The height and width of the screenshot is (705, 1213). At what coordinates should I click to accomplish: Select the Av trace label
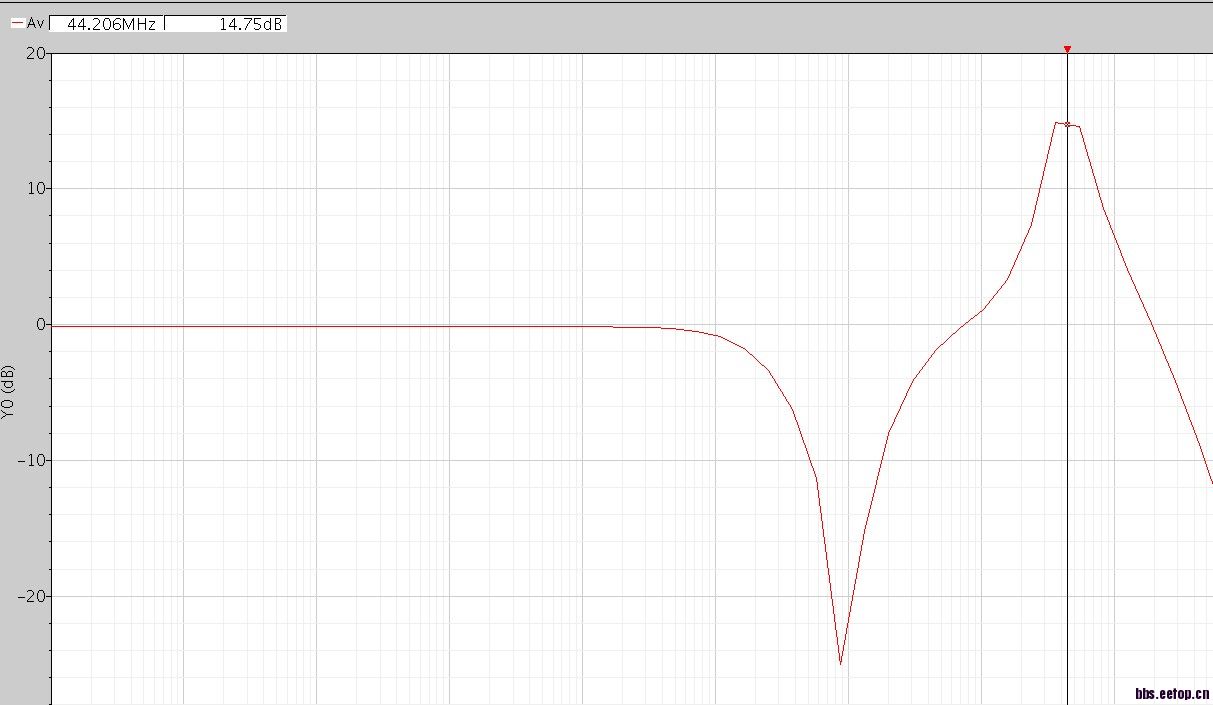pyautogui.click(x=35, y=23)
